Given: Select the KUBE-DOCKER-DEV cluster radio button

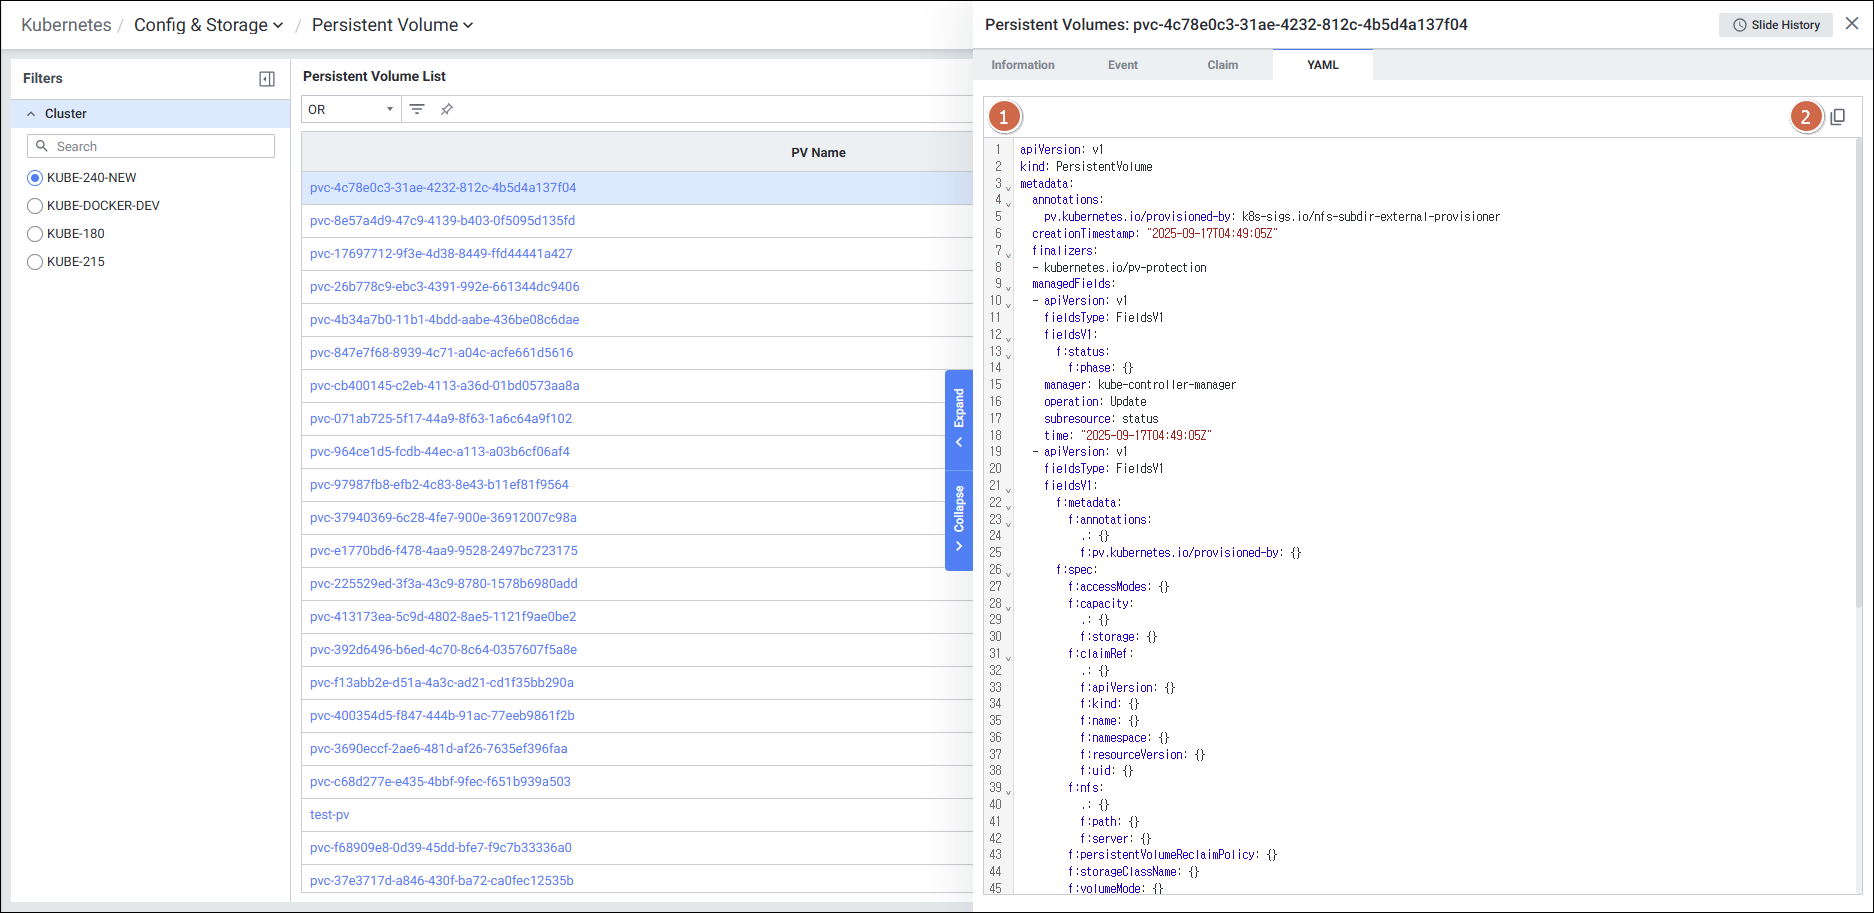Looking at the screenshot, I should pos(35,206).
